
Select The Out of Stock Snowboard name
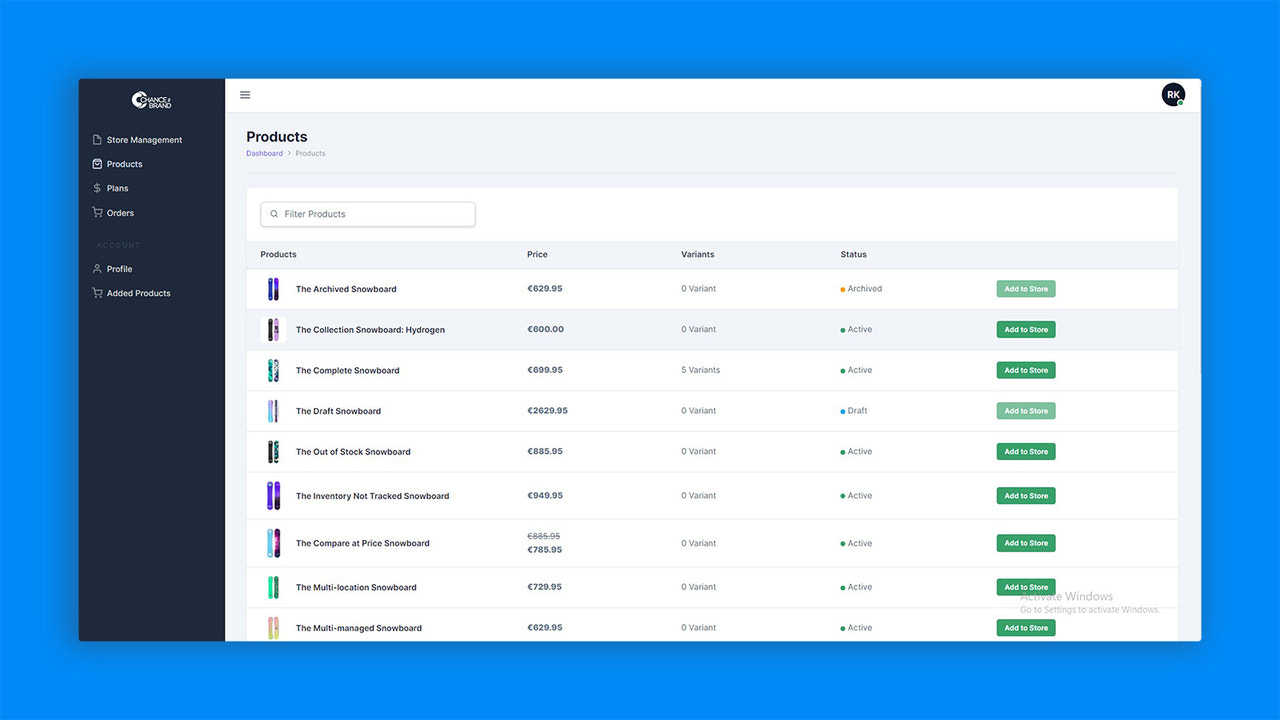[x=353, y=452]
